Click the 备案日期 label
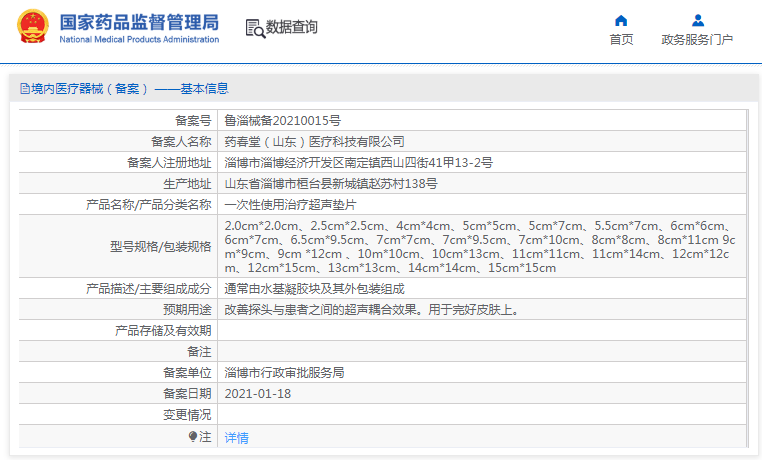This screenshot has width=762, height=460. 187,393
